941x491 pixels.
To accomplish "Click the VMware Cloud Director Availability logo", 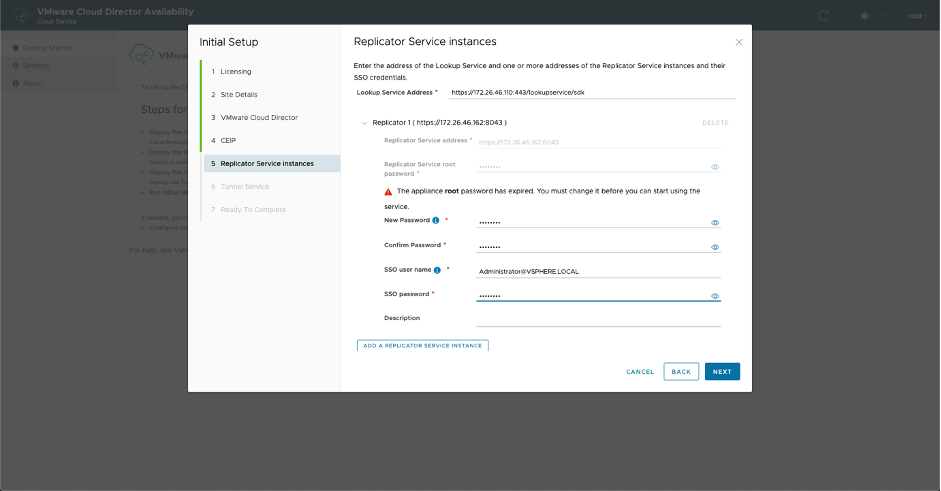I will (x=20, y=15).
